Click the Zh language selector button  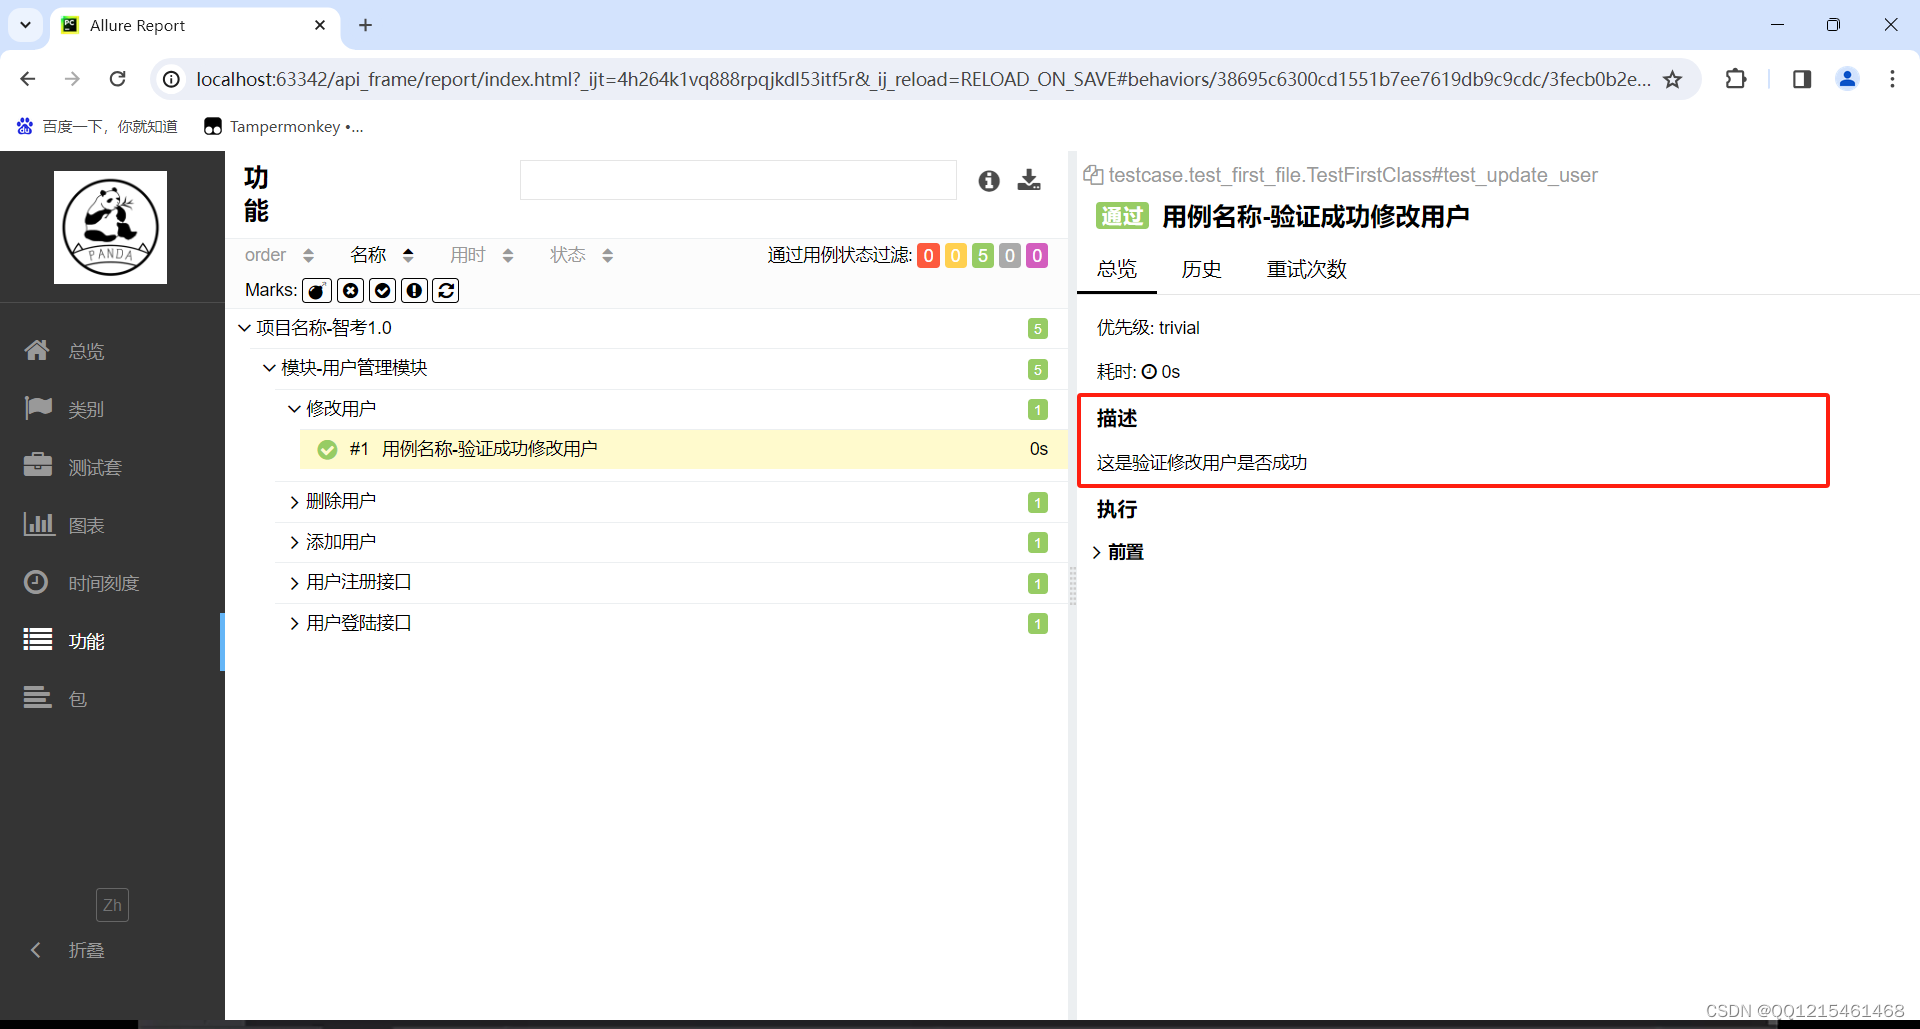click(112, 905)
